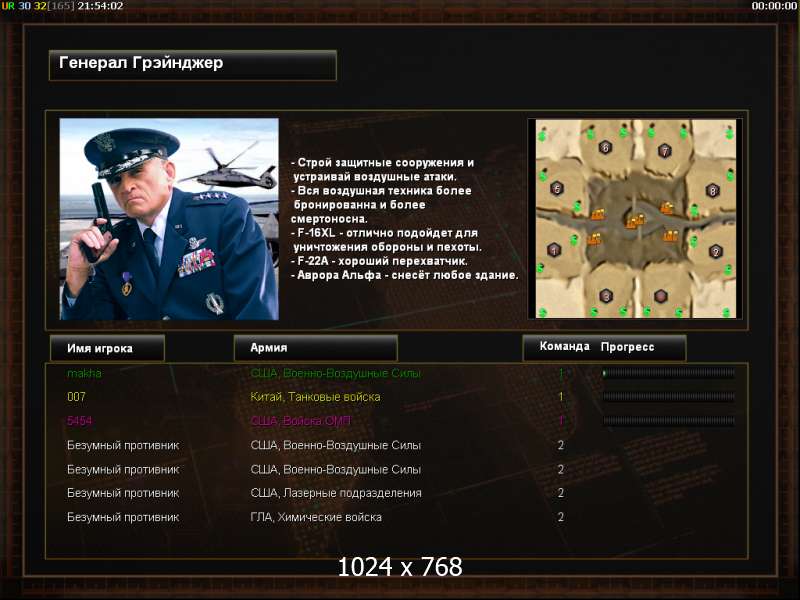This screenshot has width=800, height=600.
Task: Click the "Генерал Грэйнджер" title bar
Action: (193, 65)
